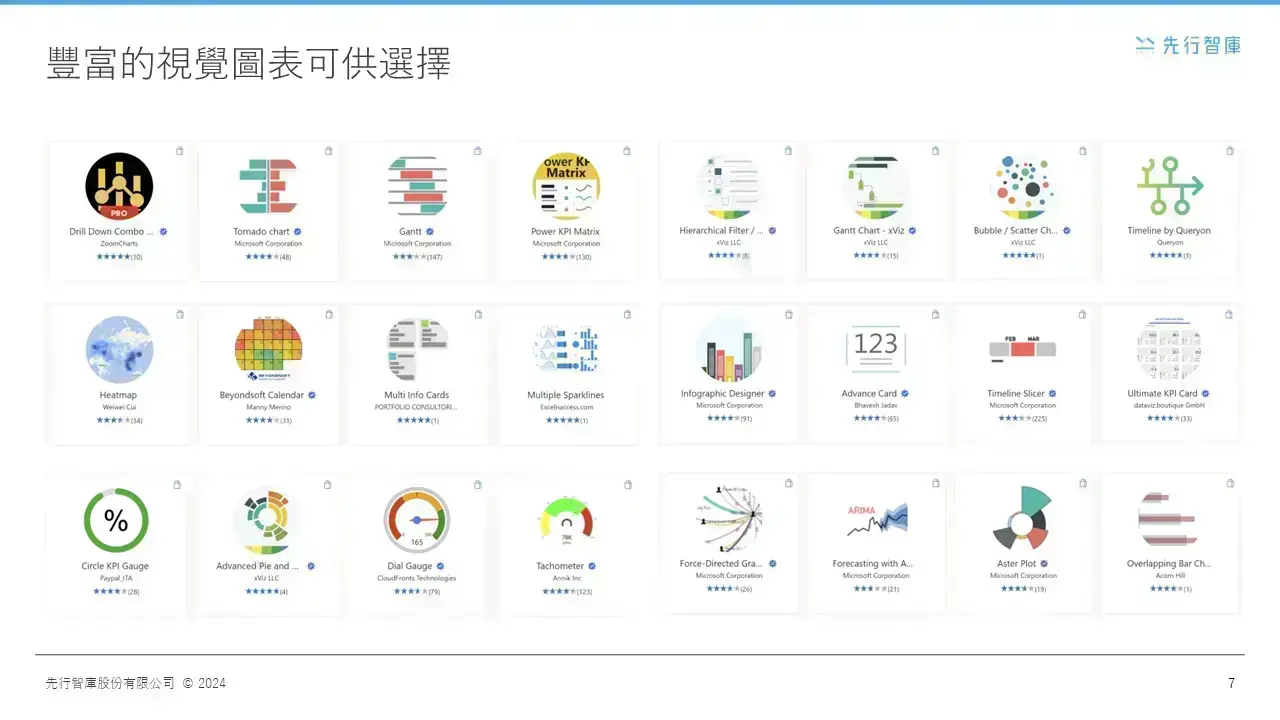The width and height of the screenshot is (1280, 720).
Task: Click the Bhavesh Jadav publisher name
Action: 876,406
